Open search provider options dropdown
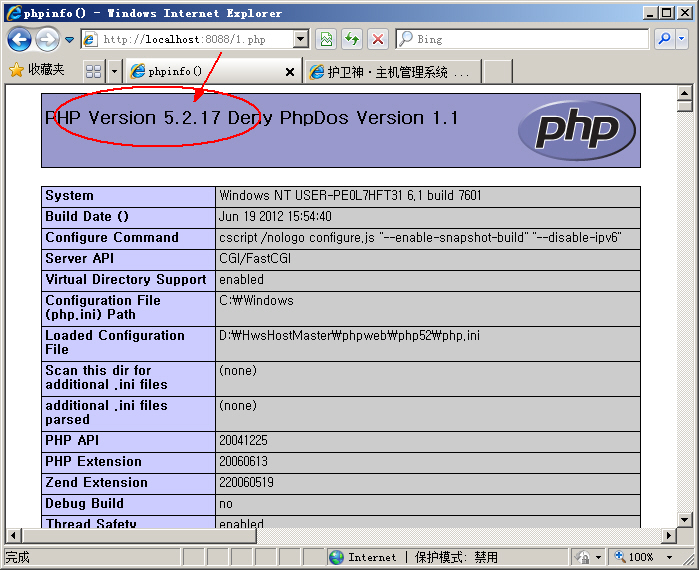 681,39
